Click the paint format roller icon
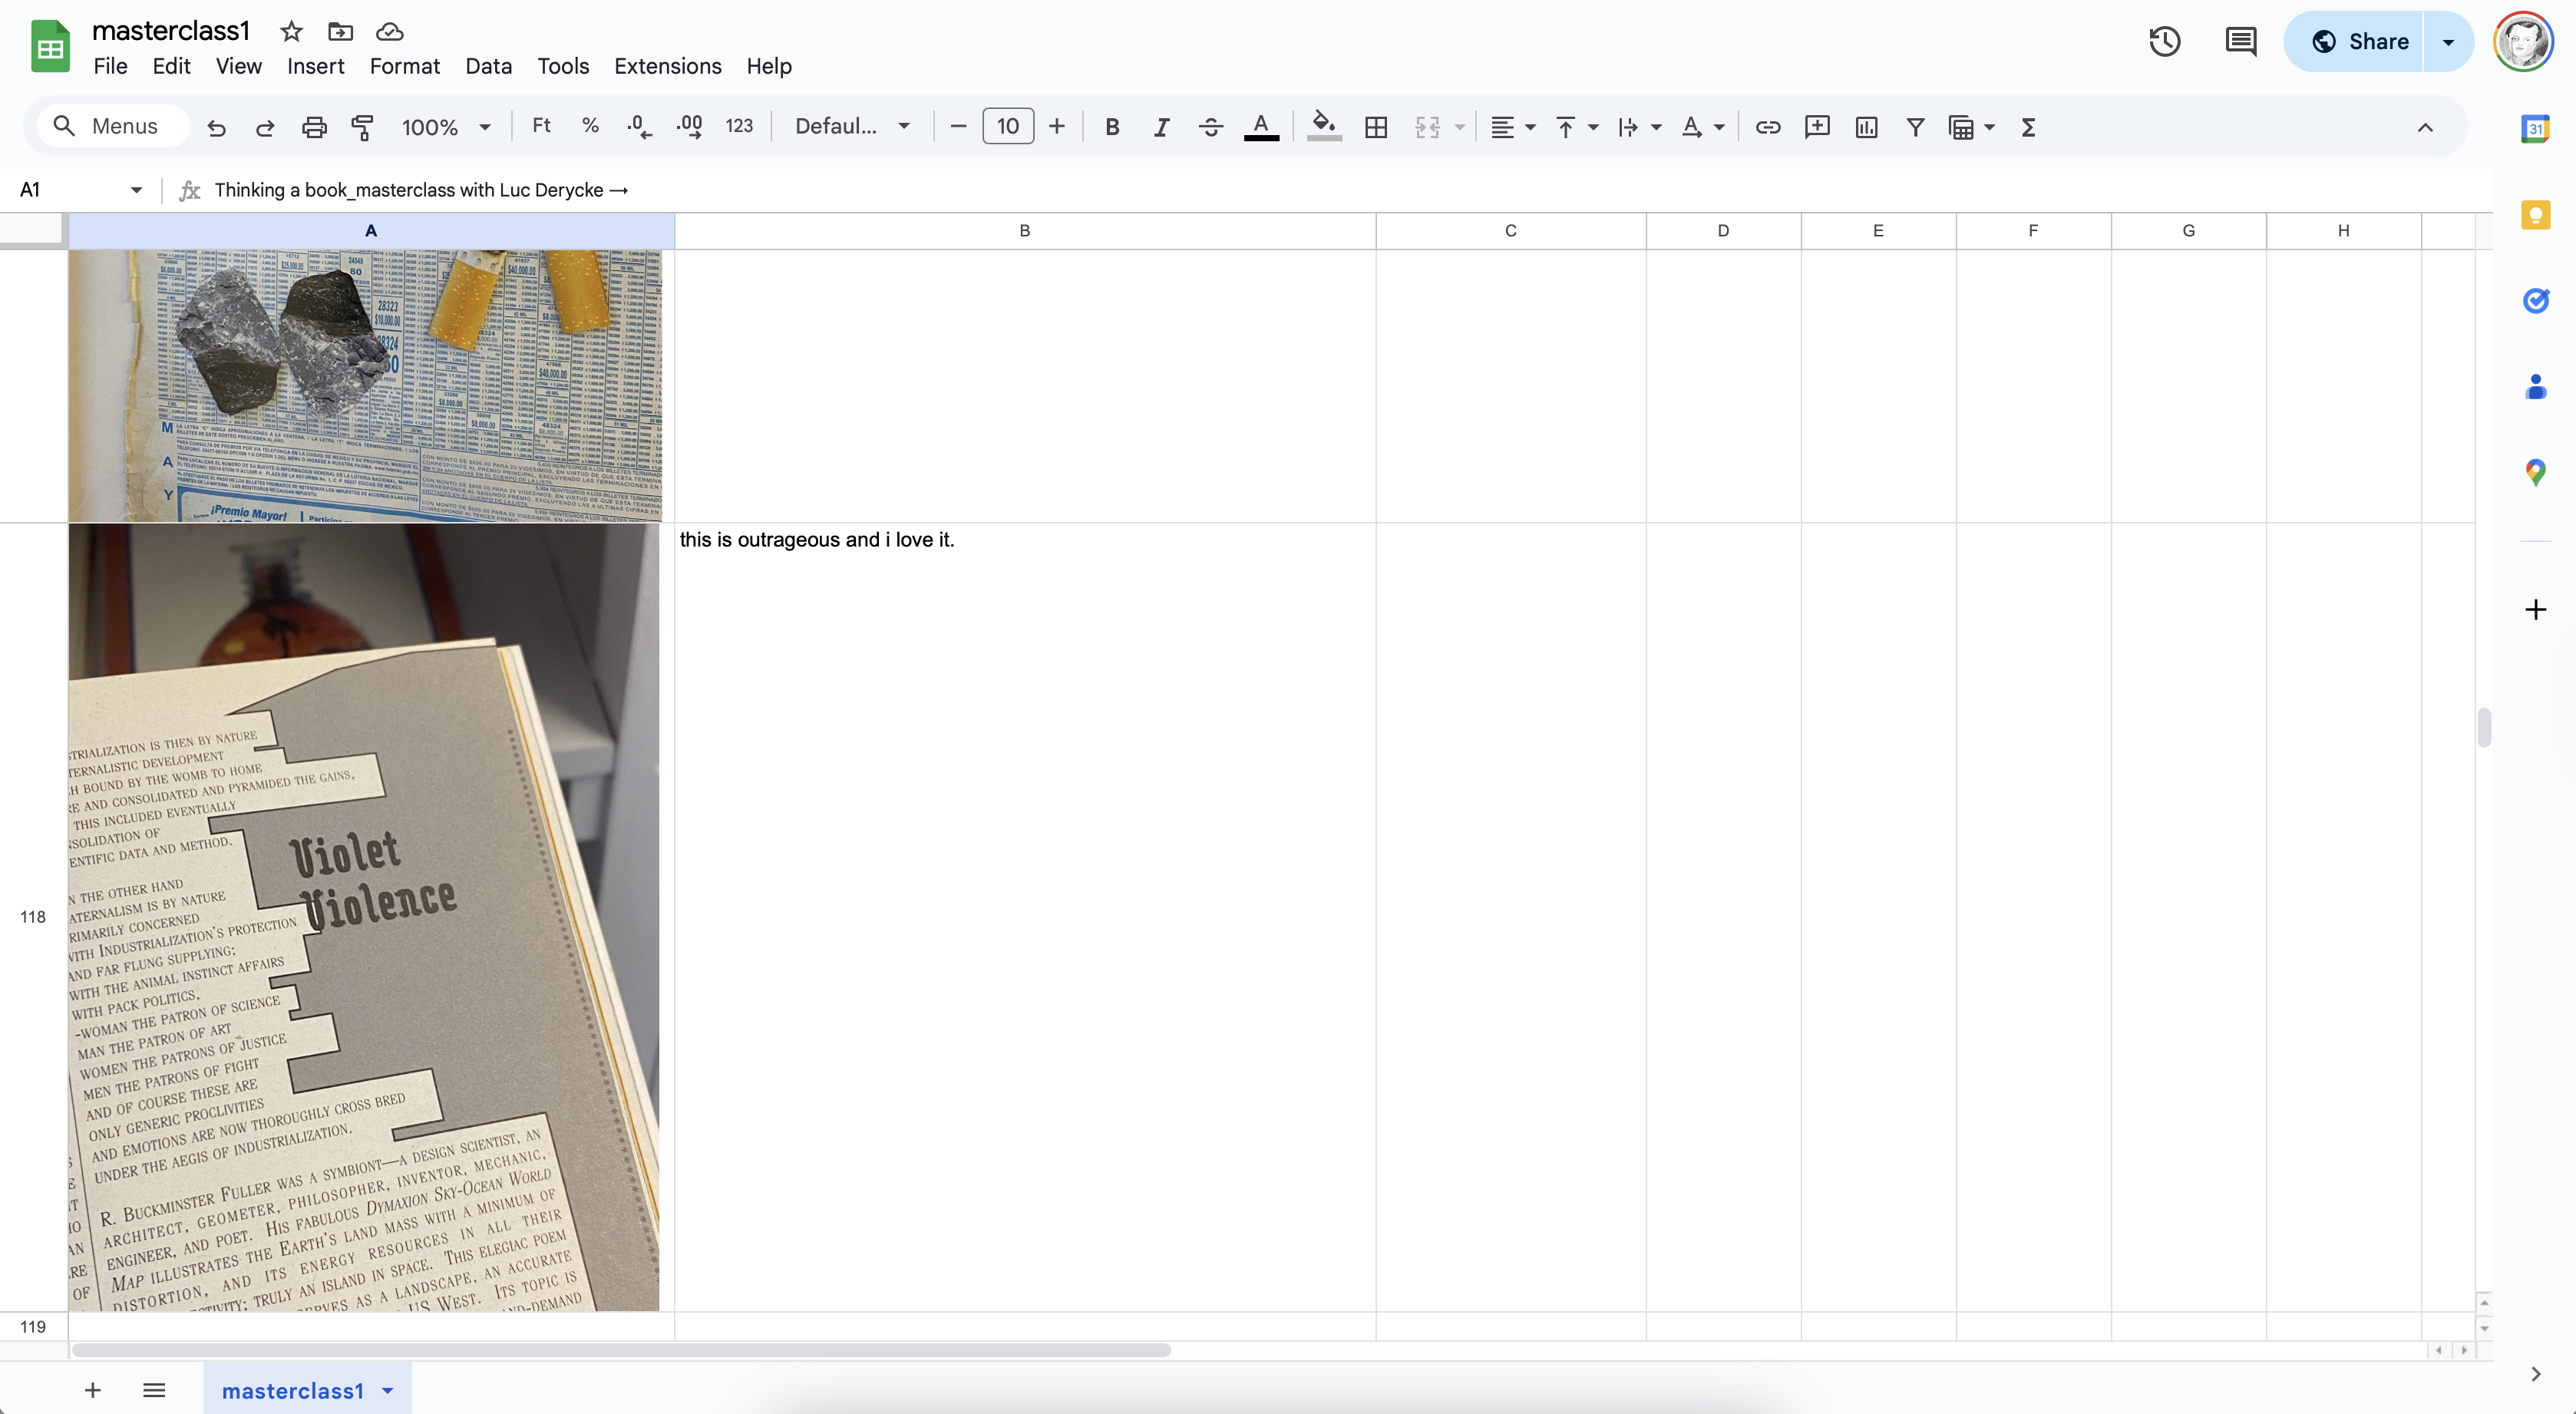The image size is (2576, 1414). click(x=362, y=127)
